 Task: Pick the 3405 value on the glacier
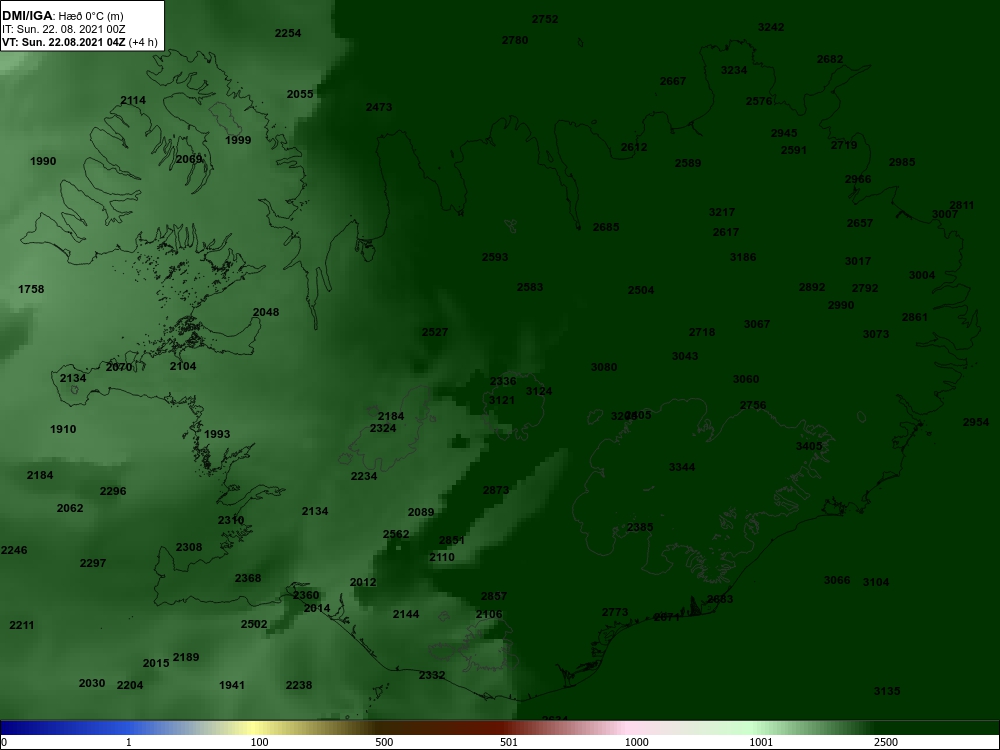809,446
